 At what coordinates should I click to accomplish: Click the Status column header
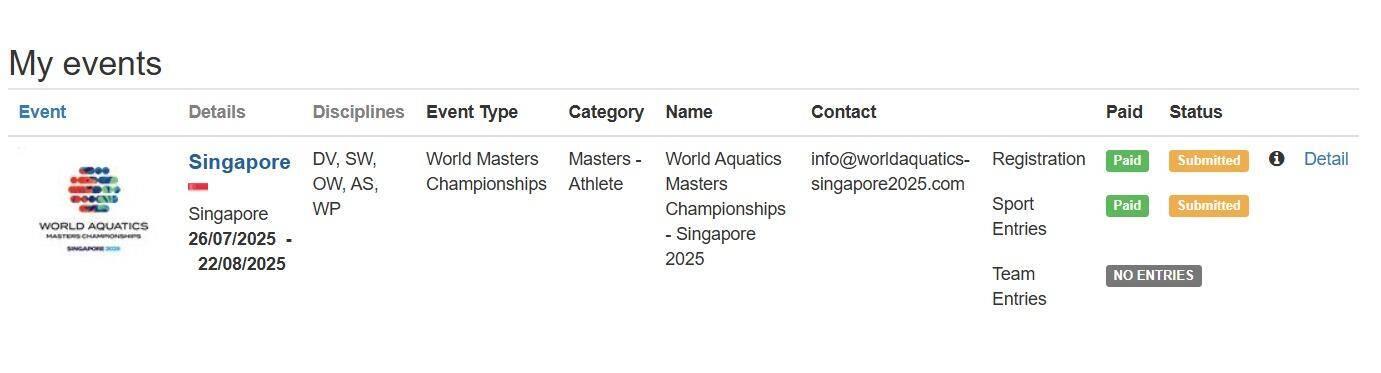tap(1196, 112)
